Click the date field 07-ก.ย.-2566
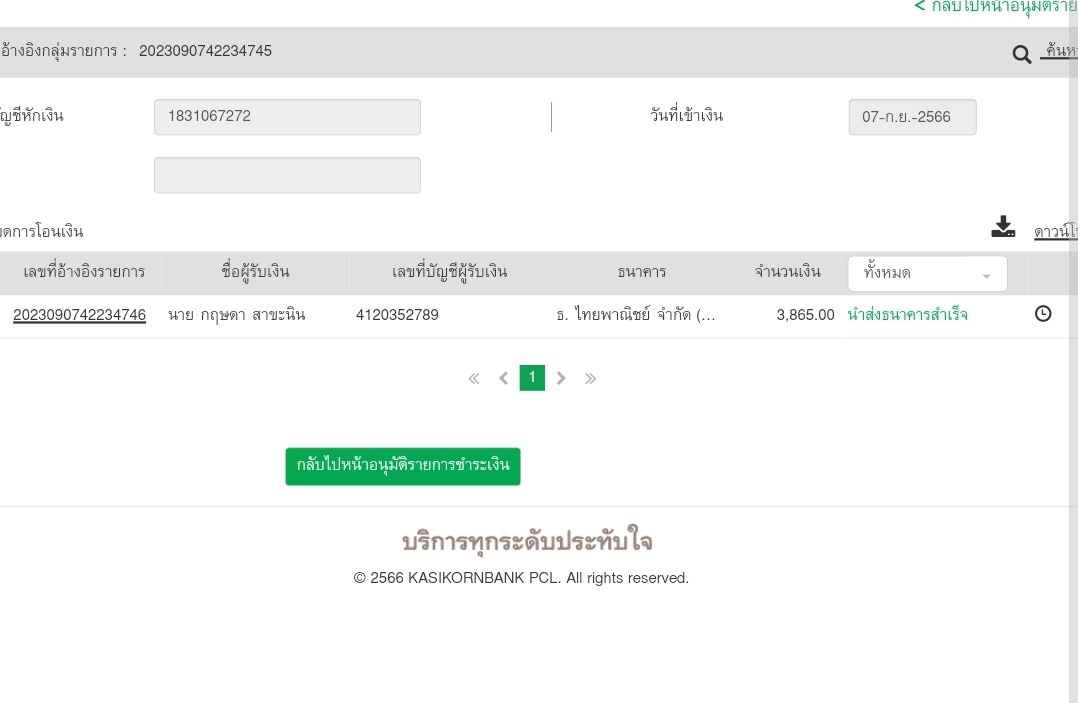 click(x=912, y=117)
